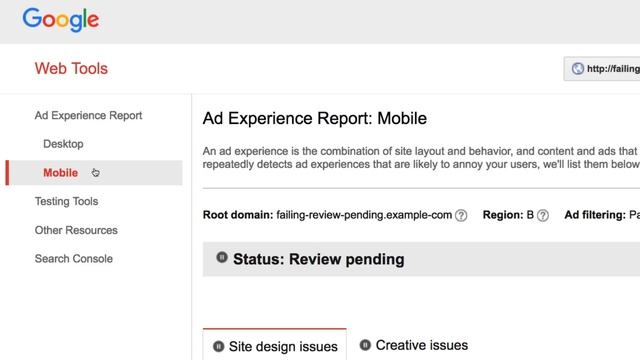Click the globe icon in site selector
The image size is (640, 360).
(x=578, y=69)
